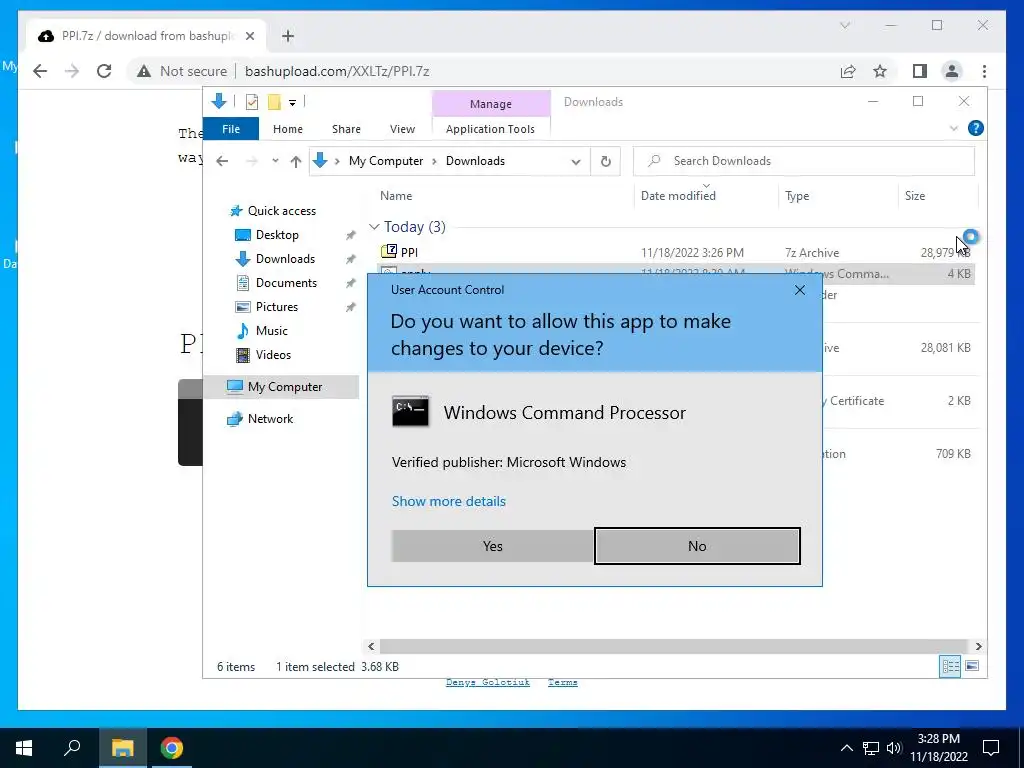This screenshot has width=1024, height=768.
Task: Select Network in navigation pane
Action: 270,419
